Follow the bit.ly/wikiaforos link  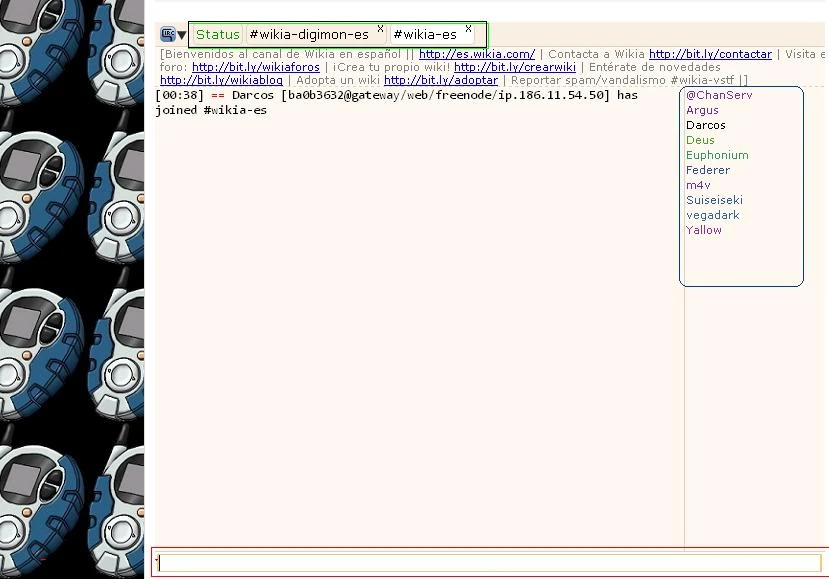click(x=256, y=67)
